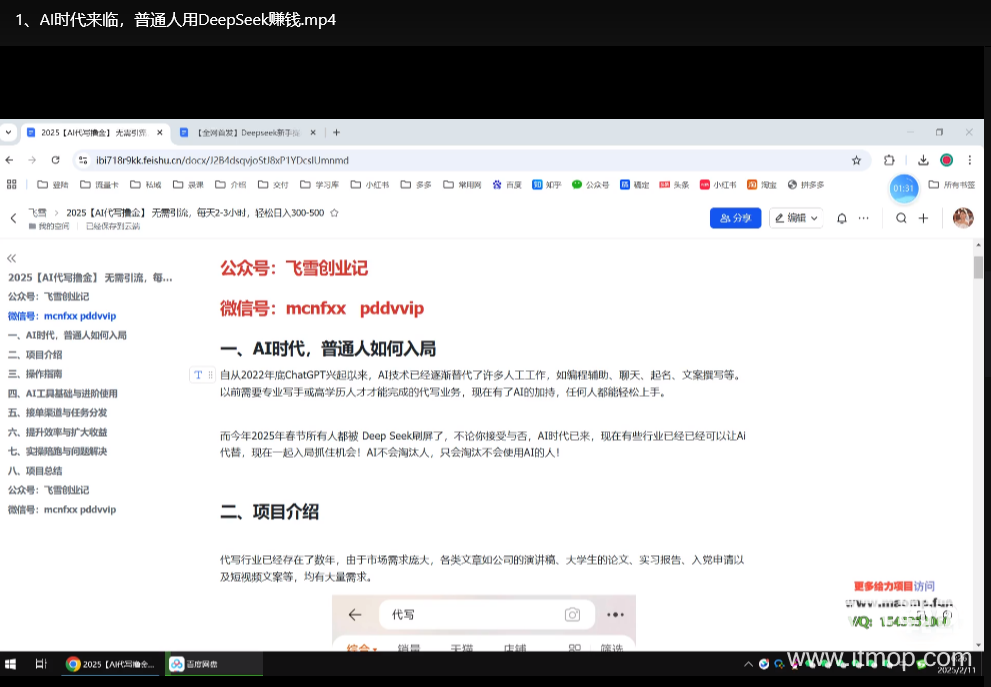Open the 百度 bookmark
The height and width of the screenshot is (687, 991).
507,185
